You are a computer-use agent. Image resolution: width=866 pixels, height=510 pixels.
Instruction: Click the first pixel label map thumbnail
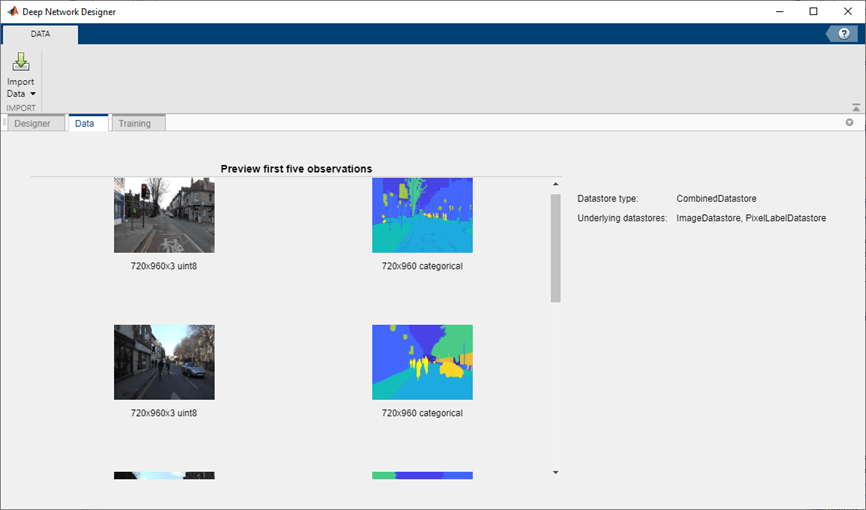click(x=422, y=215)
